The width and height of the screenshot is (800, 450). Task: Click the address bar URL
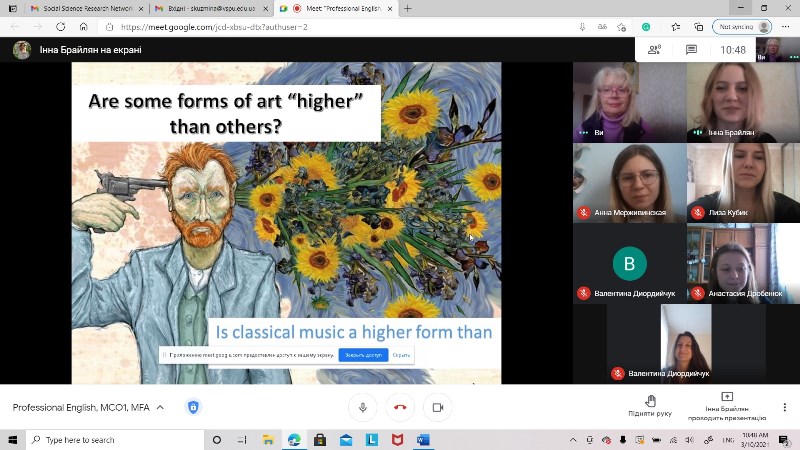point(214,27)
